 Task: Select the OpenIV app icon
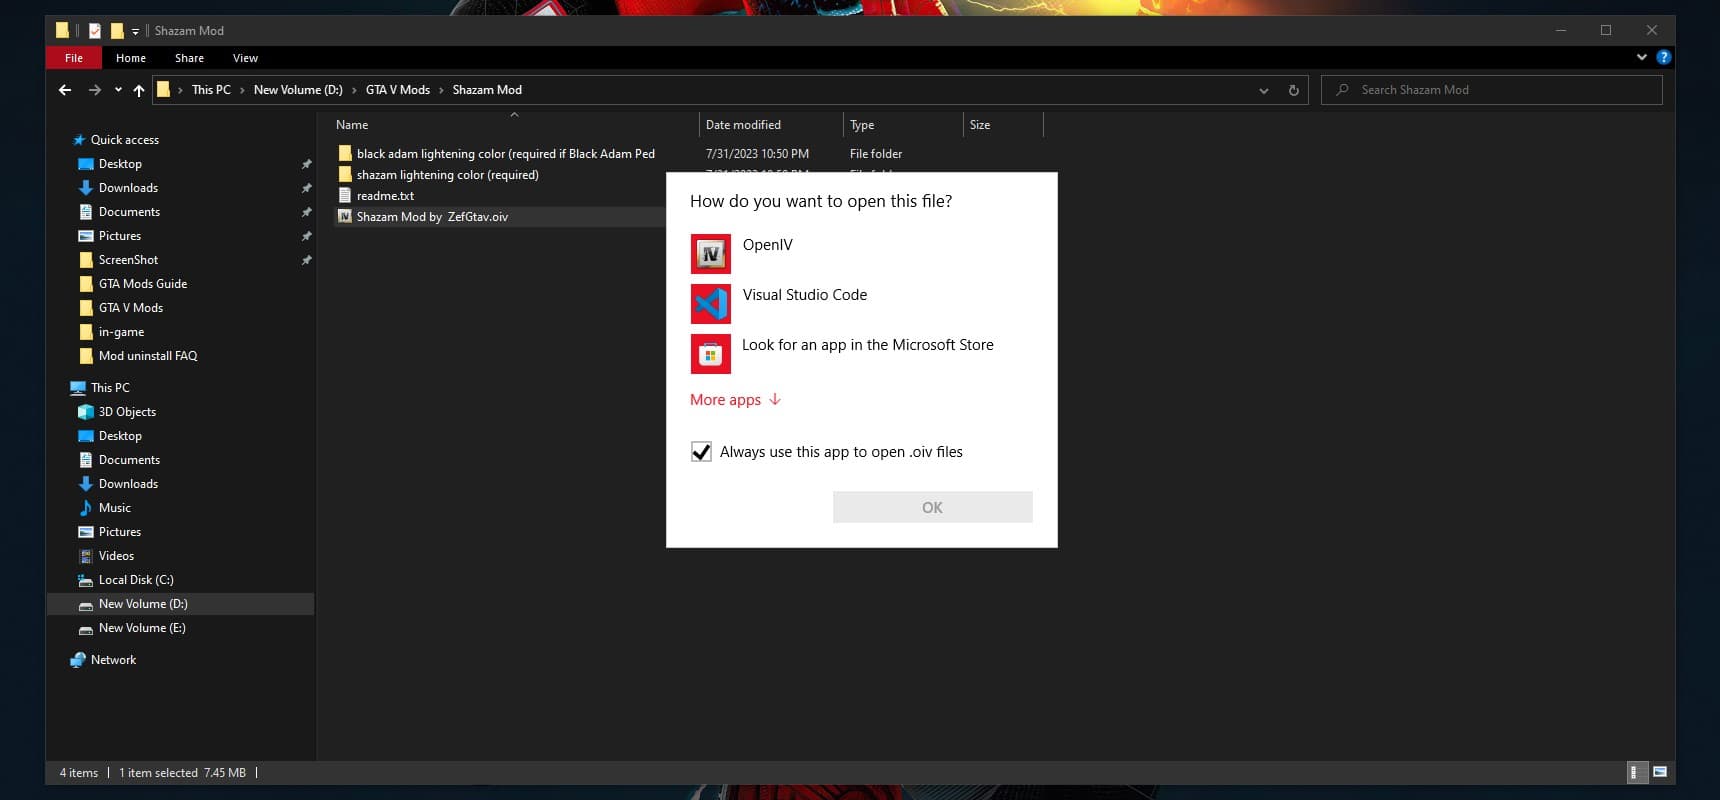pos(710,254)
